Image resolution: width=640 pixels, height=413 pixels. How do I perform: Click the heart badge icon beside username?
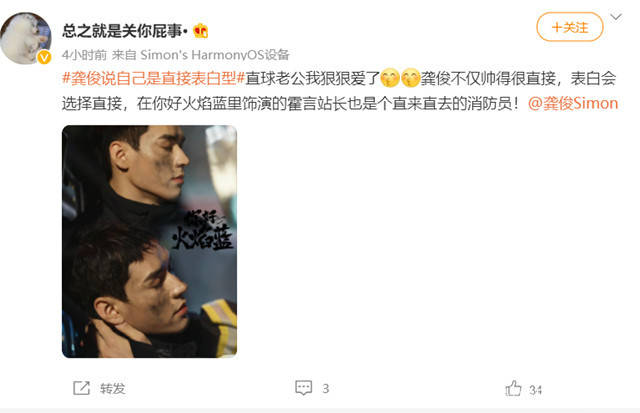point(200,31)
